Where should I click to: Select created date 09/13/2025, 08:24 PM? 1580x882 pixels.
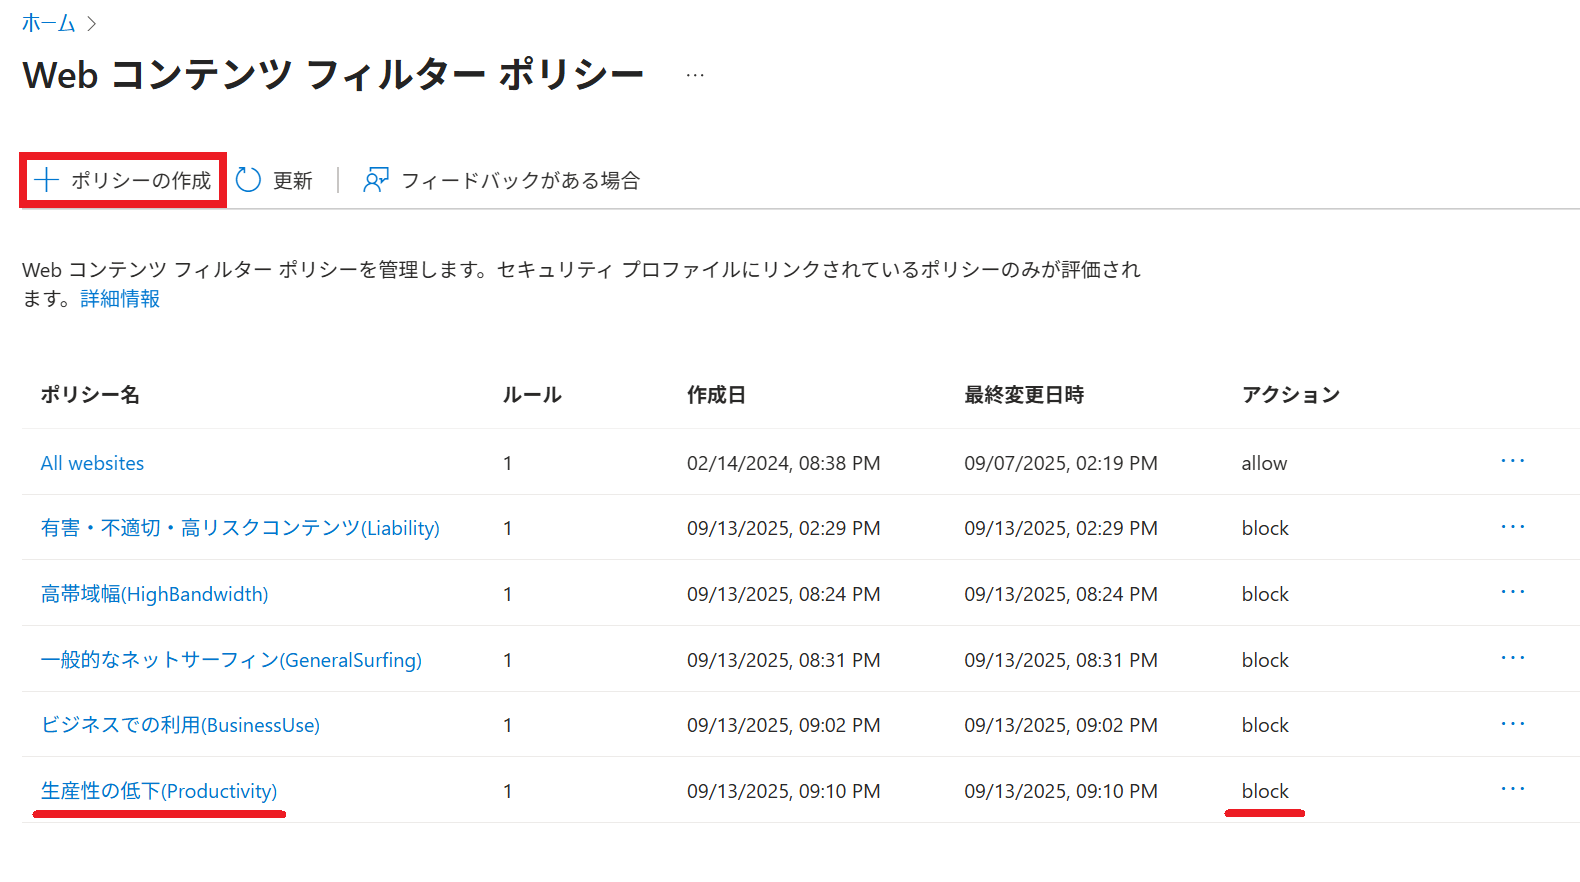(784, 594)
